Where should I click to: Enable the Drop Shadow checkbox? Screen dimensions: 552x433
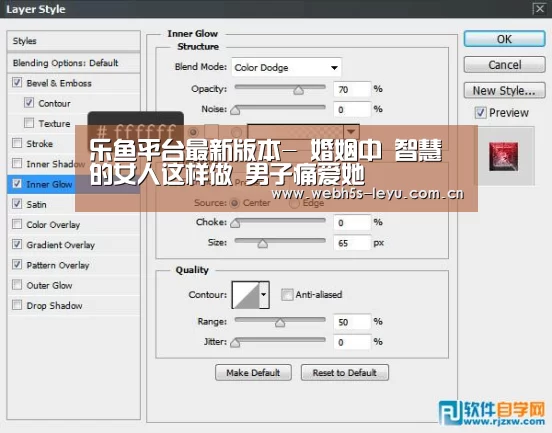[17, 305]
